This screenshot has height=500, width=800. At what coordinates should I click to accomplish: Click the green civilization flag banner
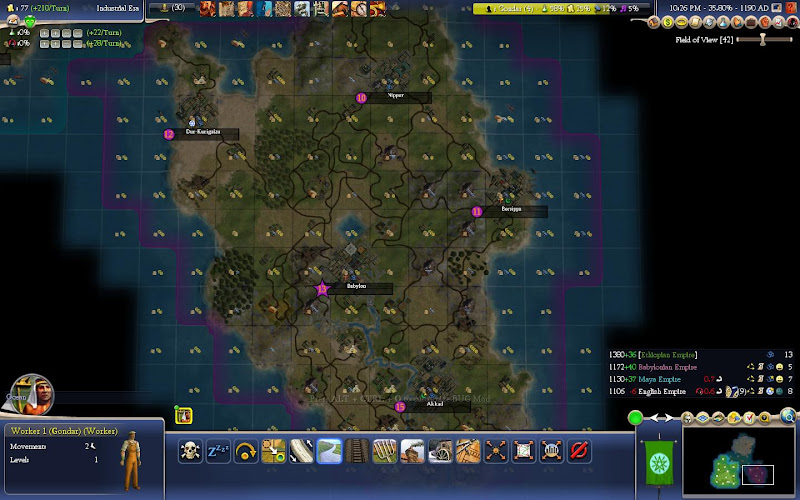pos(659,463)
